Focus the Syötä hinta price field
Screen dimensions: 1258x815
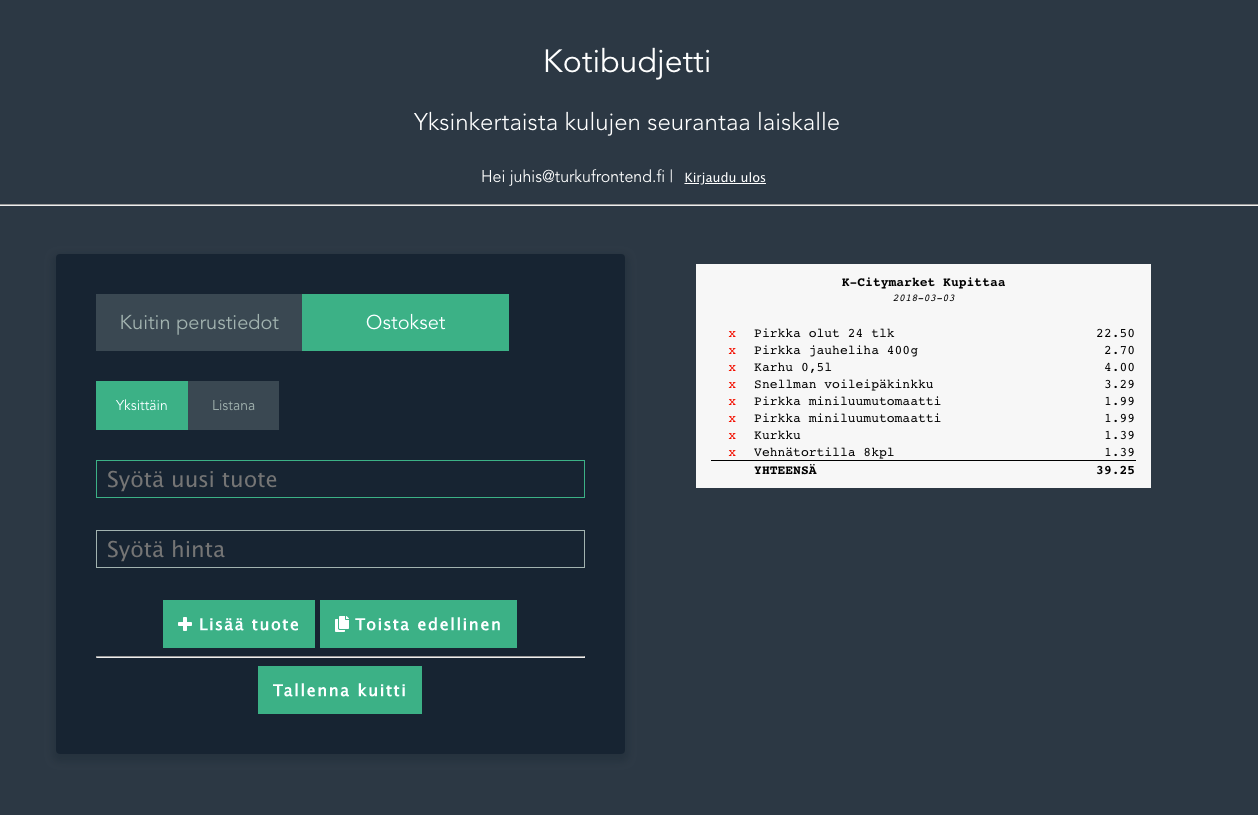coord(340,548)
